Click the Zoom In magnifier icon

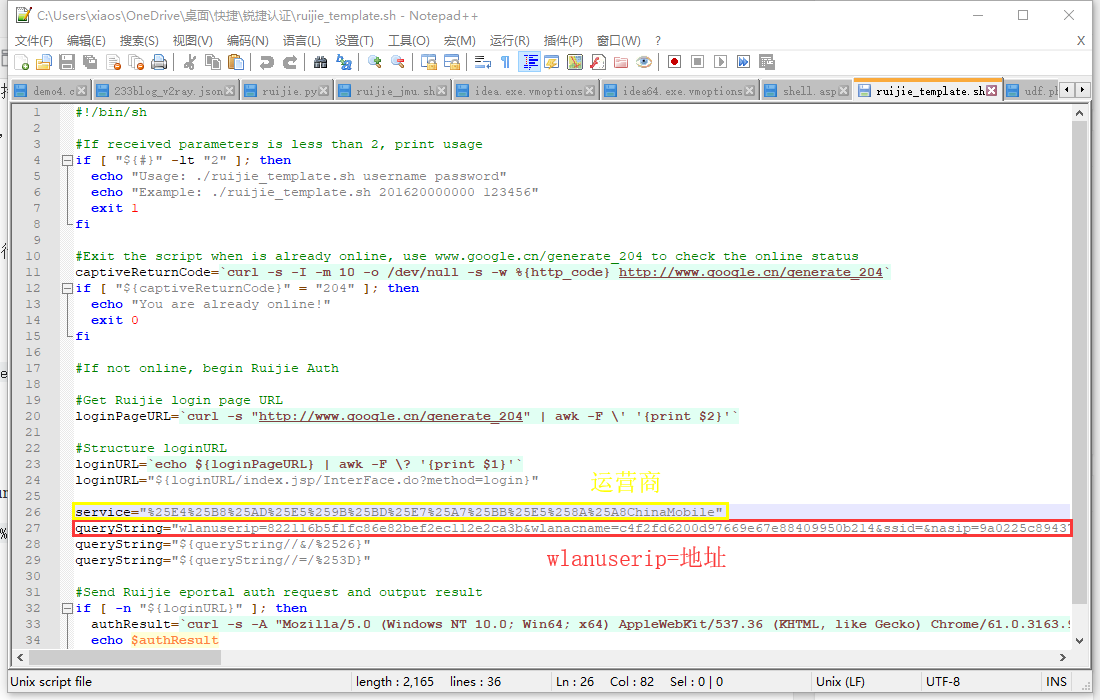(x=374, y=62)
